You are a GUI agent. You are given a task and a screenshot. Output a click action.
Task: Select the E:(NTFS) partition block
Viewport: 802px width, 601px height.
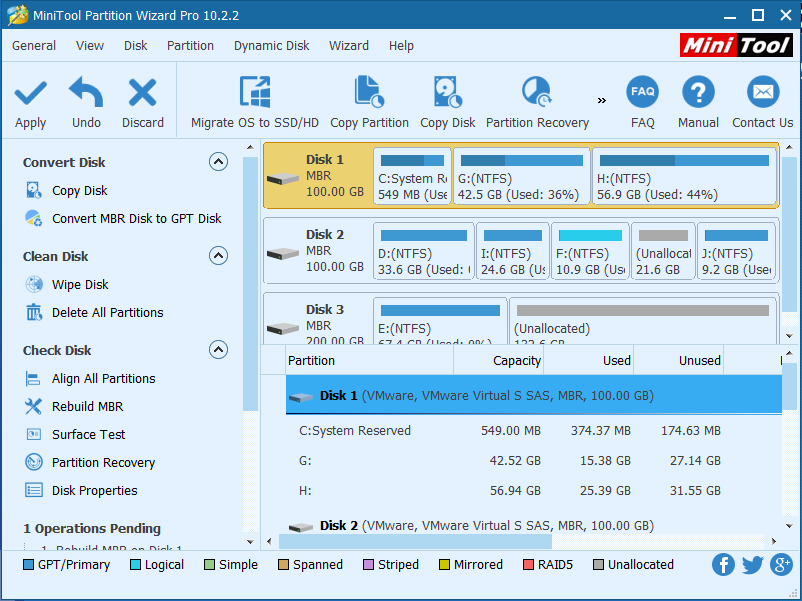[440, 321]
